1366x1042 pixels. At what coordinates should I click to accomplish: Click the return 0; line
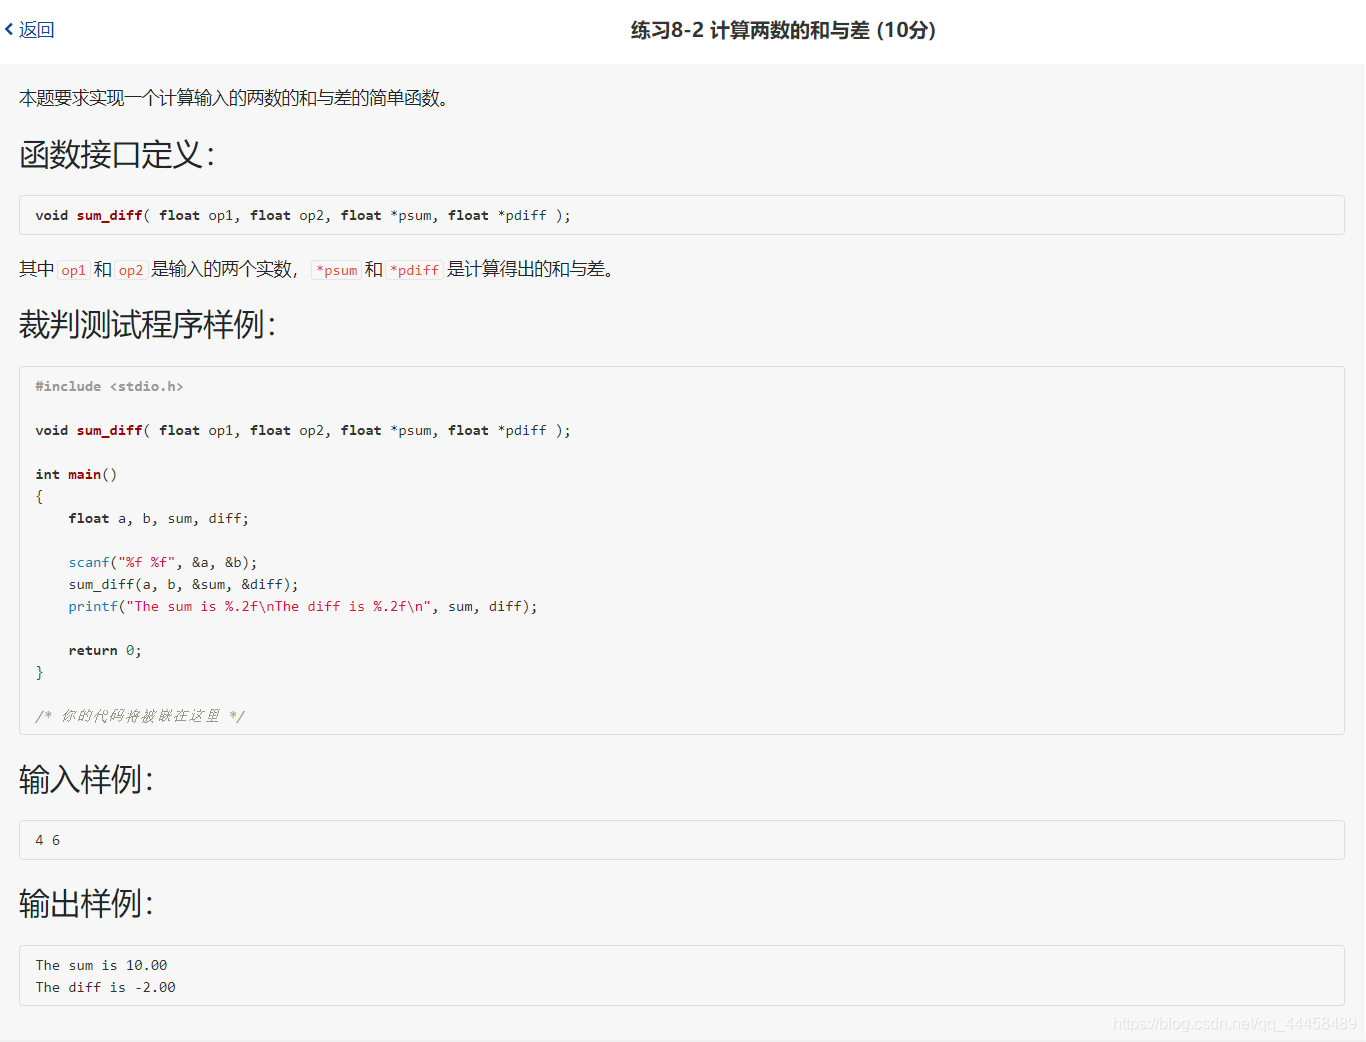click(105, 650)
